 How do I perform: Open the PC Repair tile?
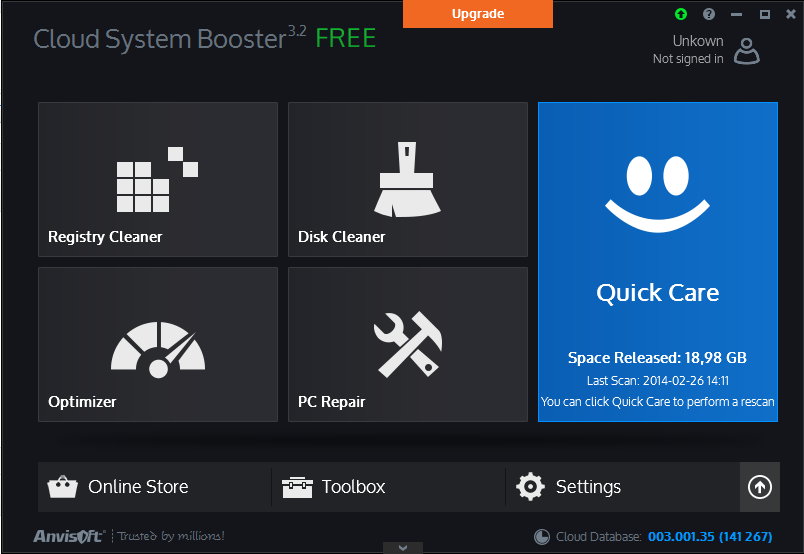[408, 344]
